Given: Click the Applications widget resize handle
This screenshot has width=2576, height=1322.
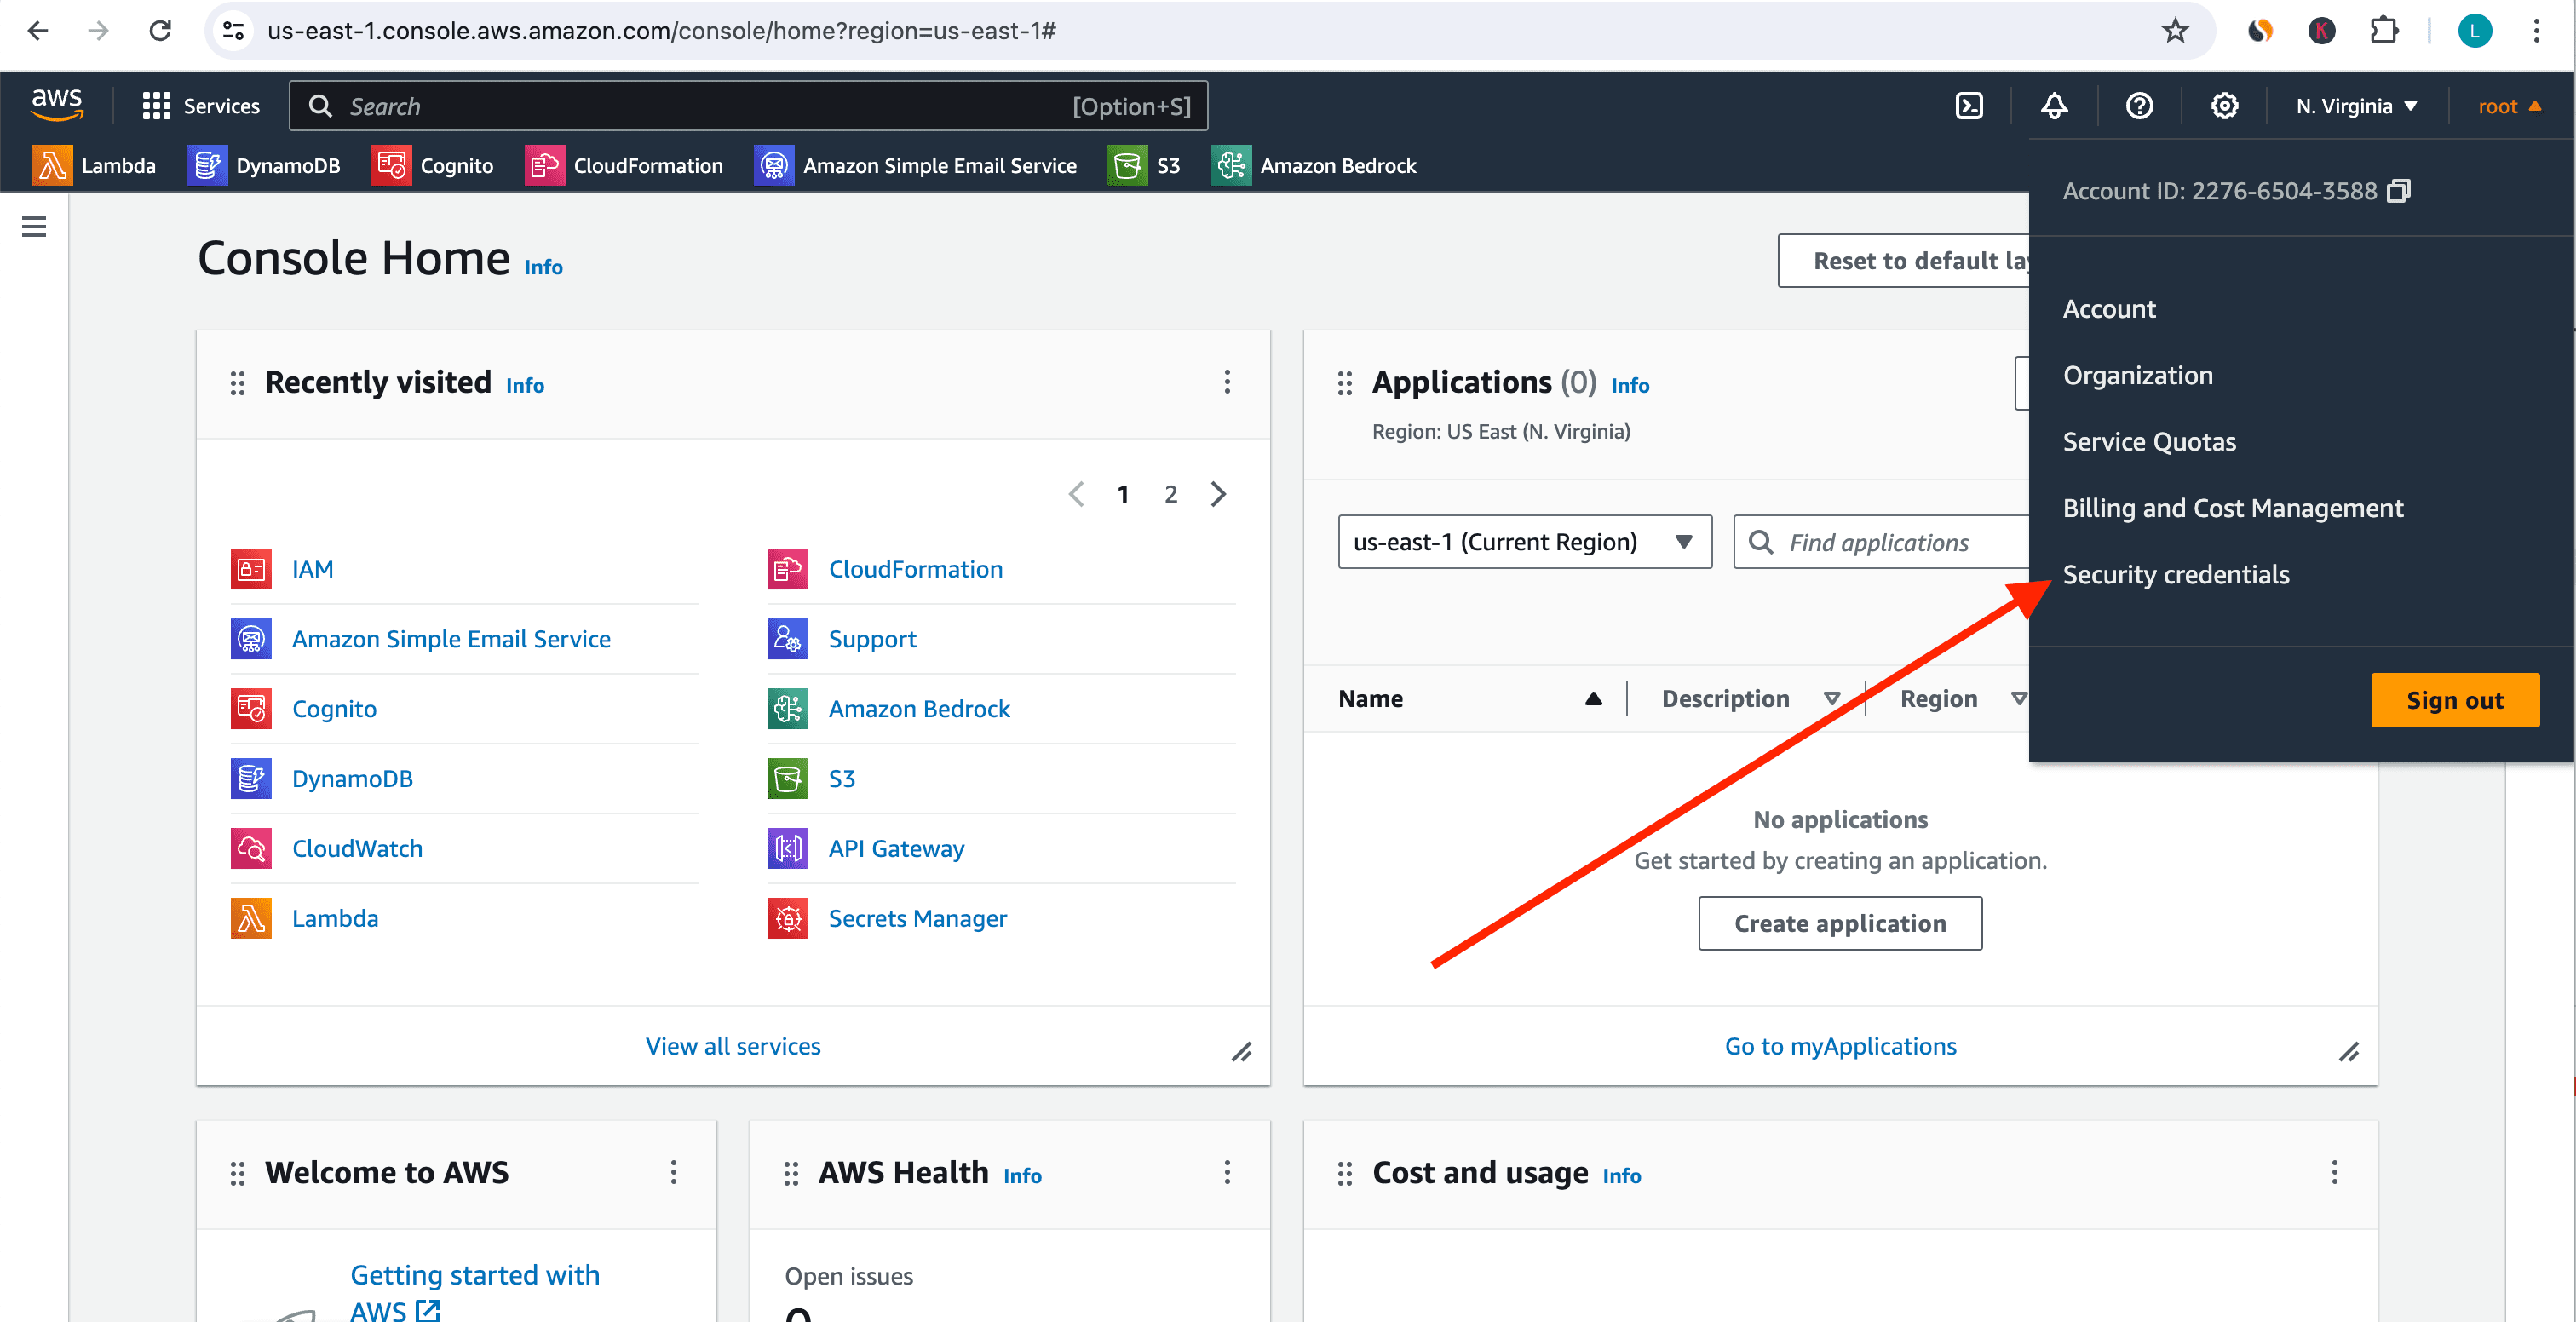Looking at the screenshot, I should tap(2349, 1052).
